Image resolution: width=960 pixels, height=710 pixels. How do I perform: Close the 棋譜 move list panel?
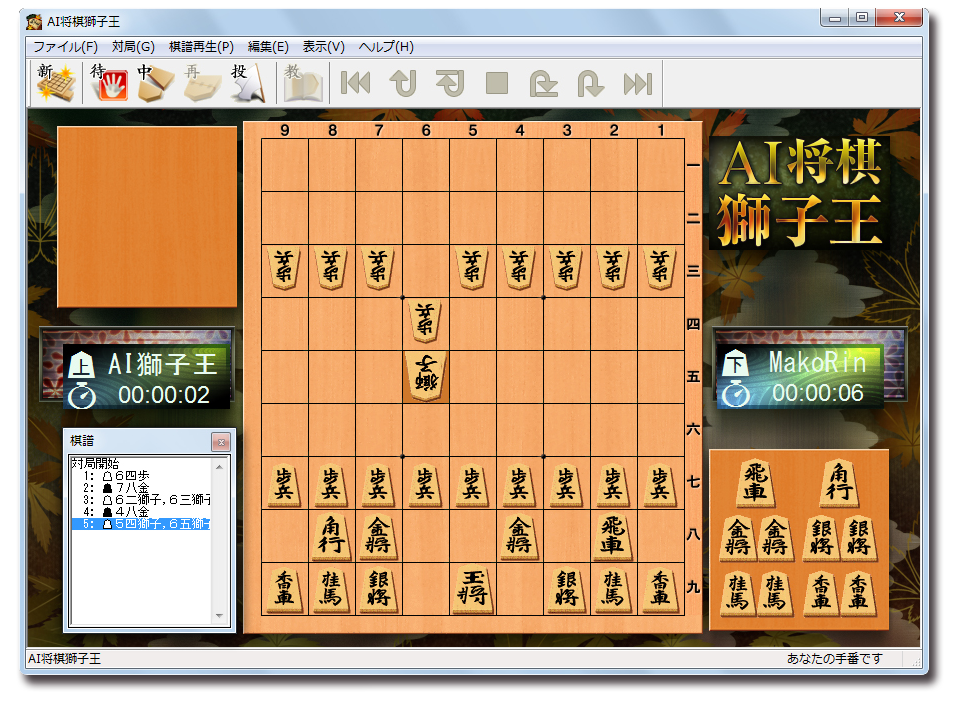[x=221, y=441]
